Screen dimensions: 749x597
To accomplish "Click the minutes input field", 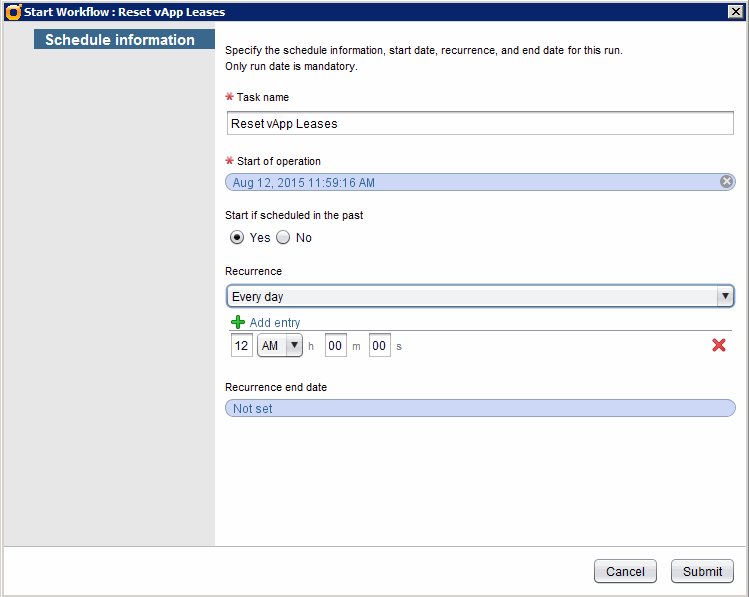I will (x=335, y=345).
